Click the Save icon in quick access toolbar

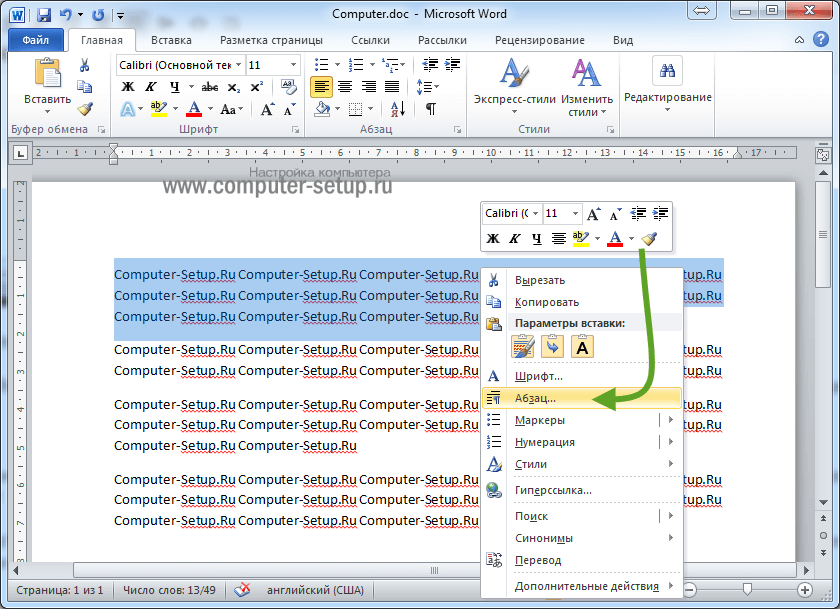coord(45,15)
